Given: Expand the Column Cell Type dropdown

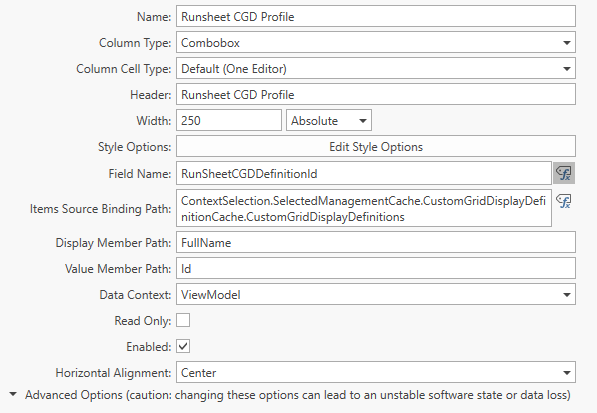Looking at the screenshot, I should [x=376, y=68].
